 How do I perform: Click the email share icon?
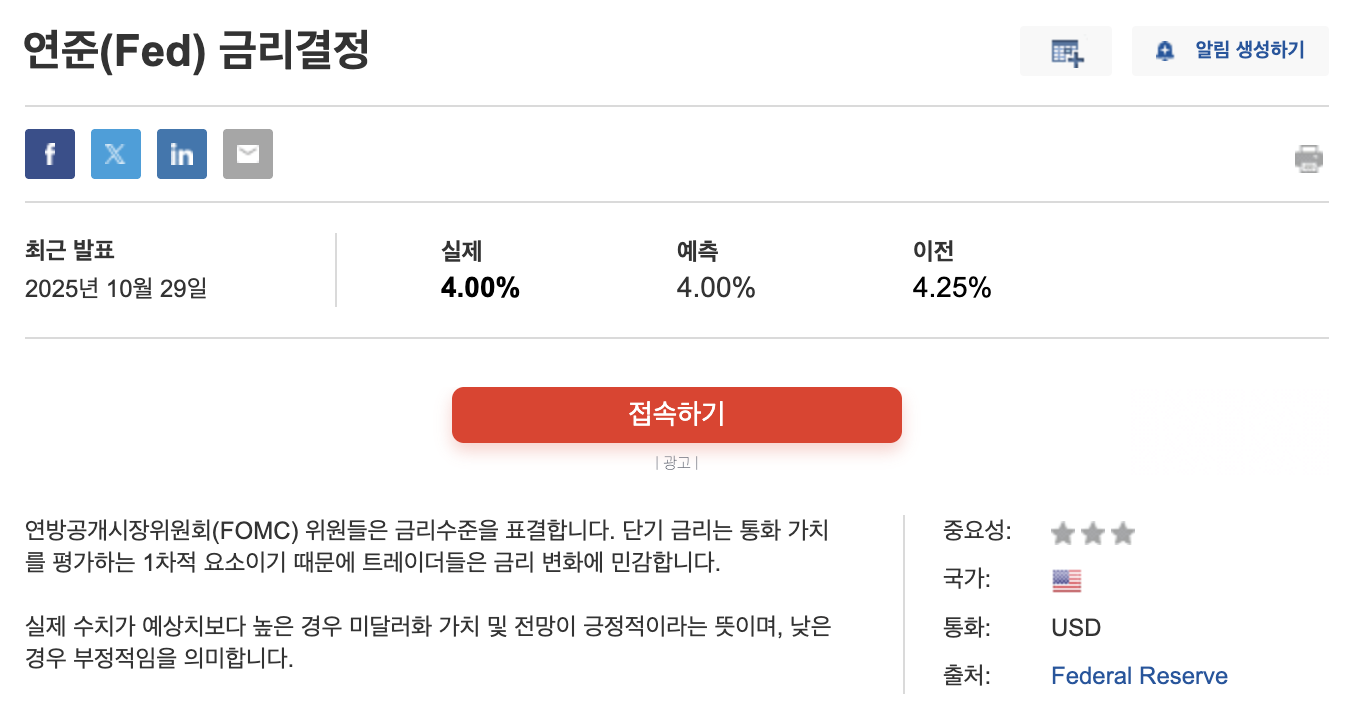point(248,154)
